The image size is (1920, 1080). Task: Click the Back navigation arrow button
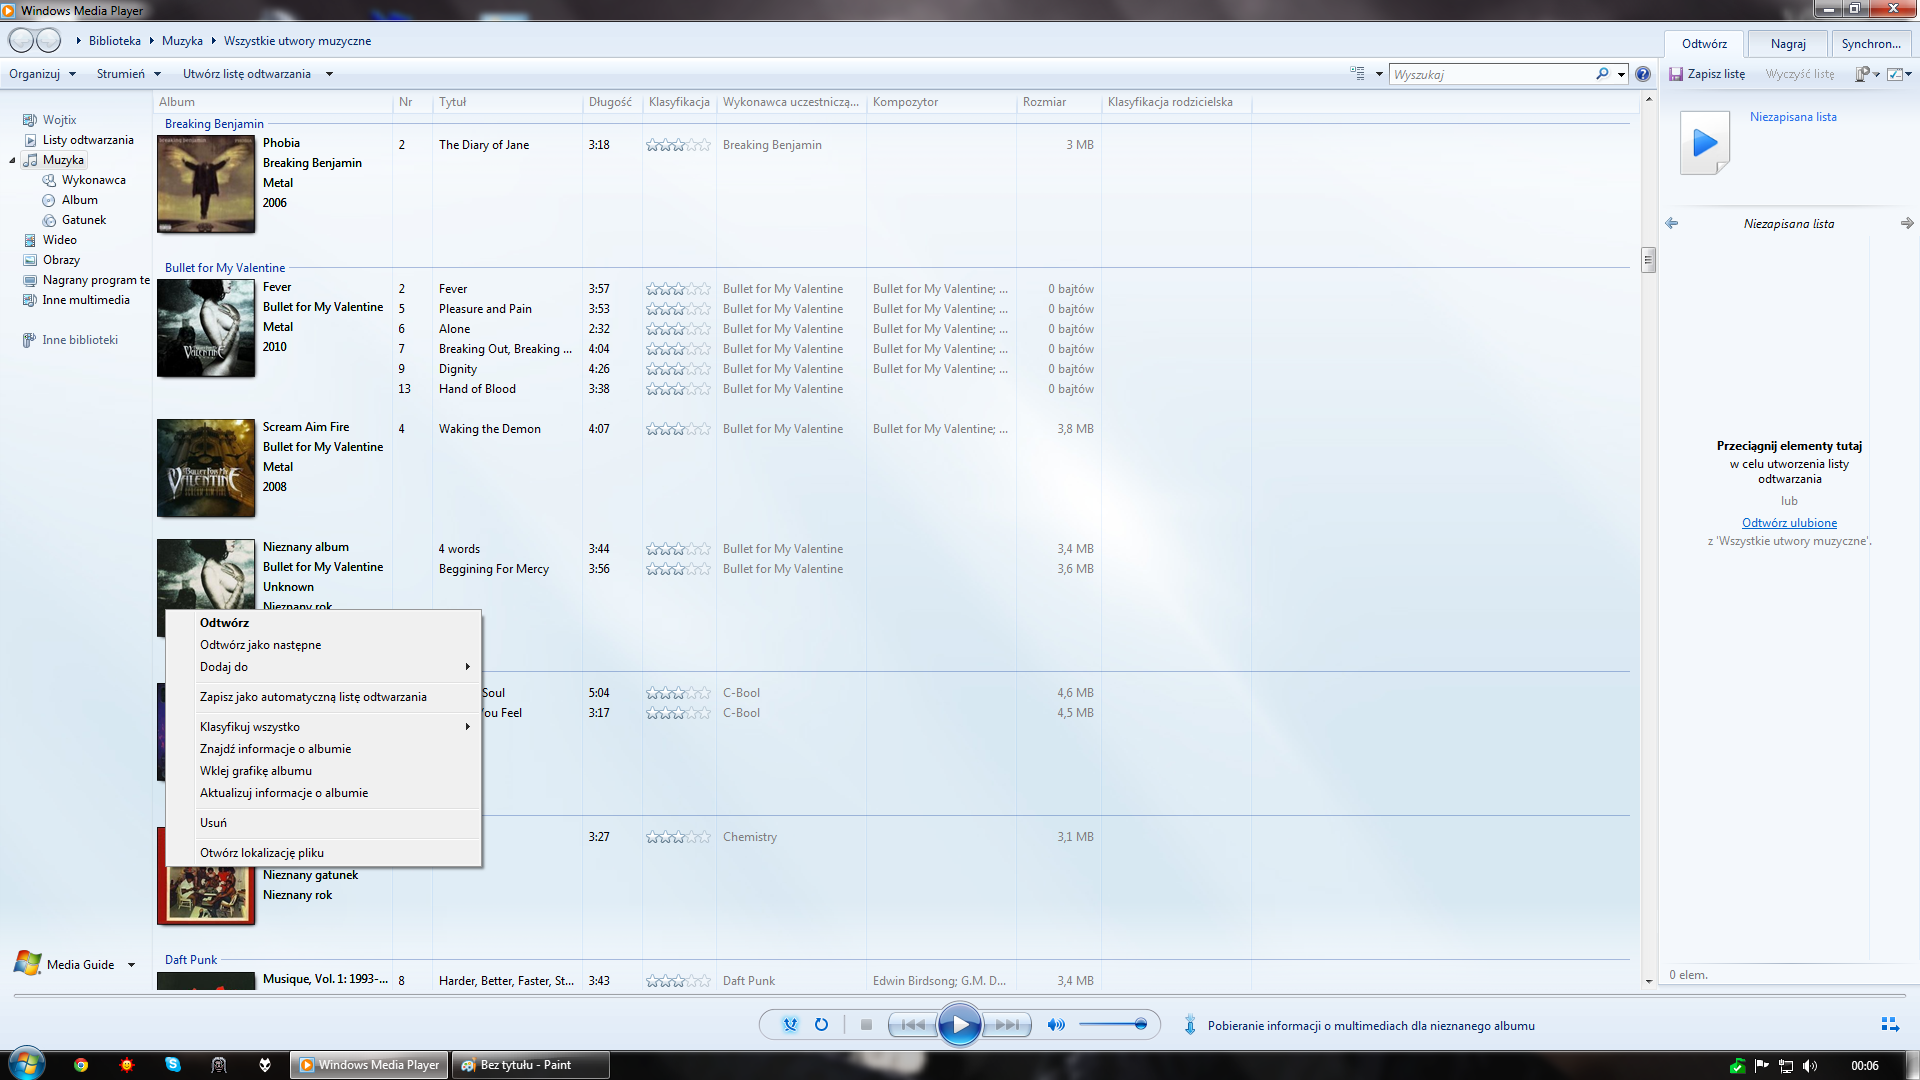tap(21, 41)
